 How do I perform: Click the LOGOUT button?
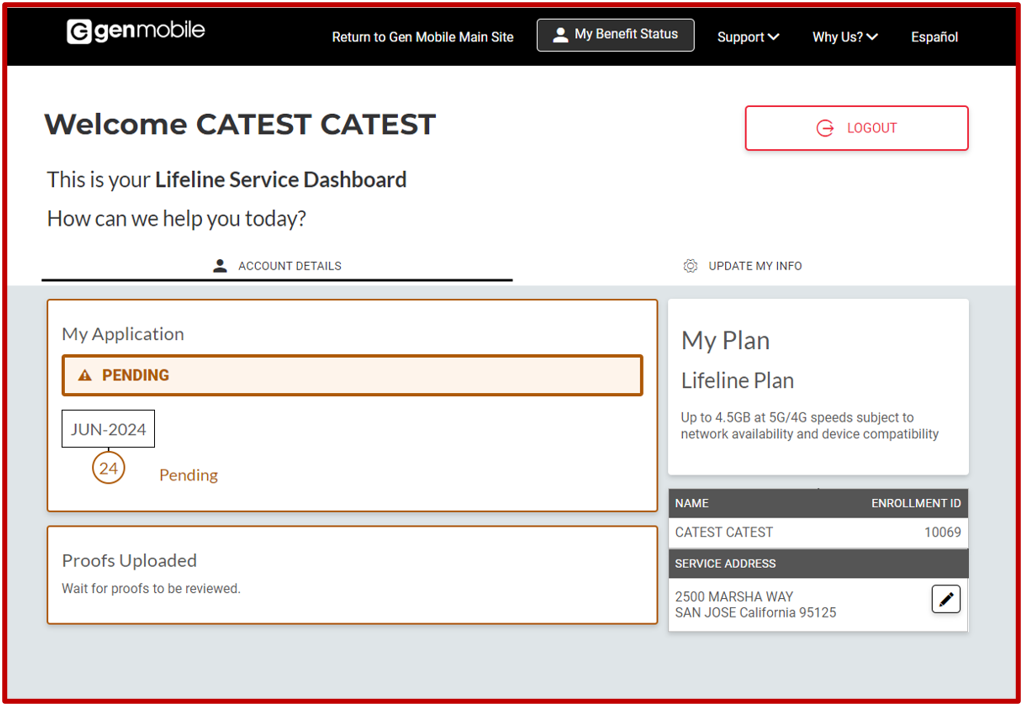857,128
